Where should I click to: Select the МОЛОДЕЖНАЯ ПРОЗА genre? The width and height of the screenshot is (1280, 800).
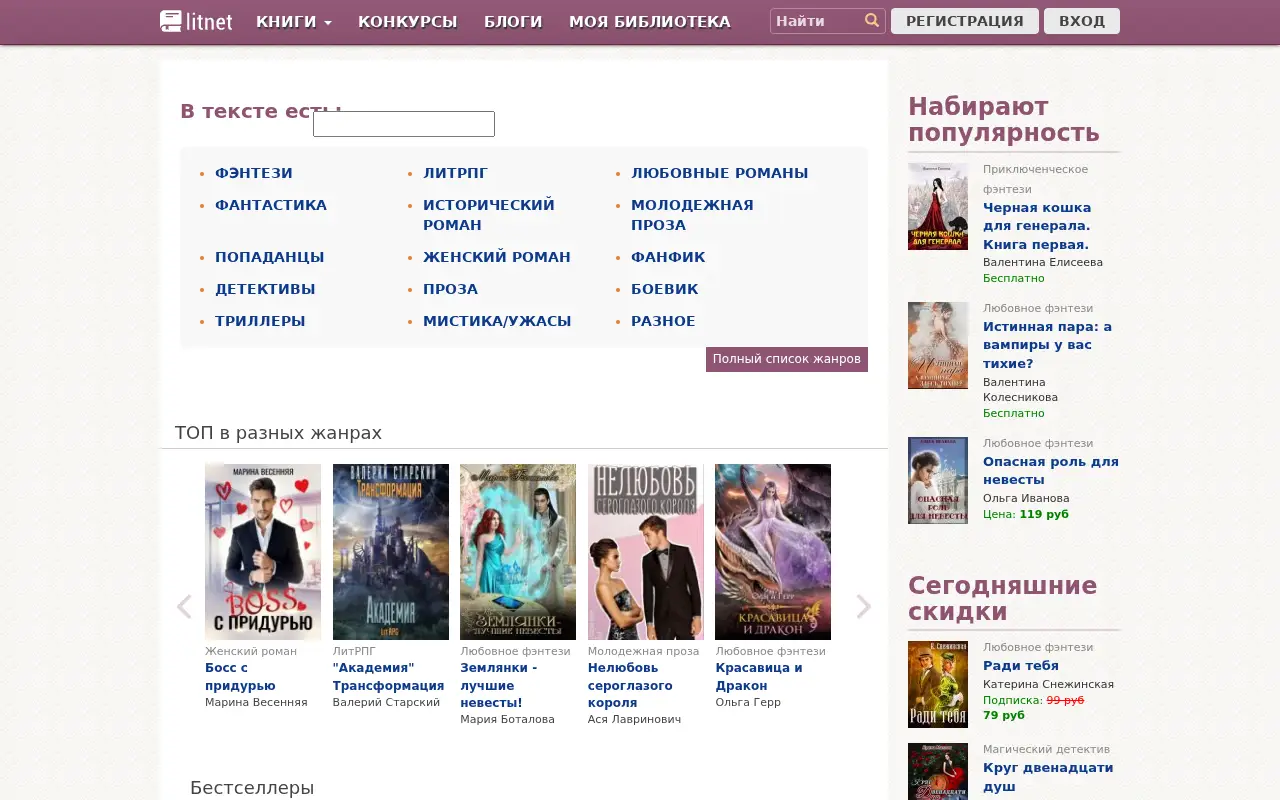pyautogui.click(x=692, y=215)
